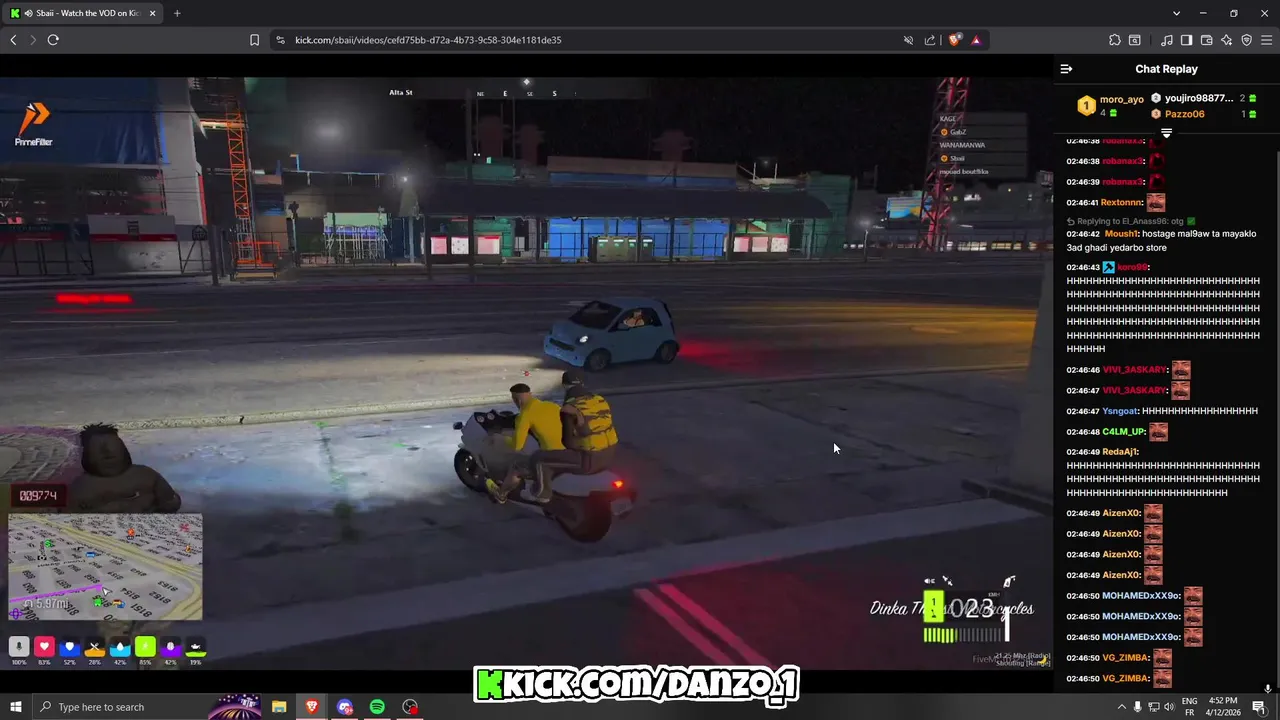Open a new browser tab
The height and width of the screenshot is (720, 1280).
(x=177, y=13)
